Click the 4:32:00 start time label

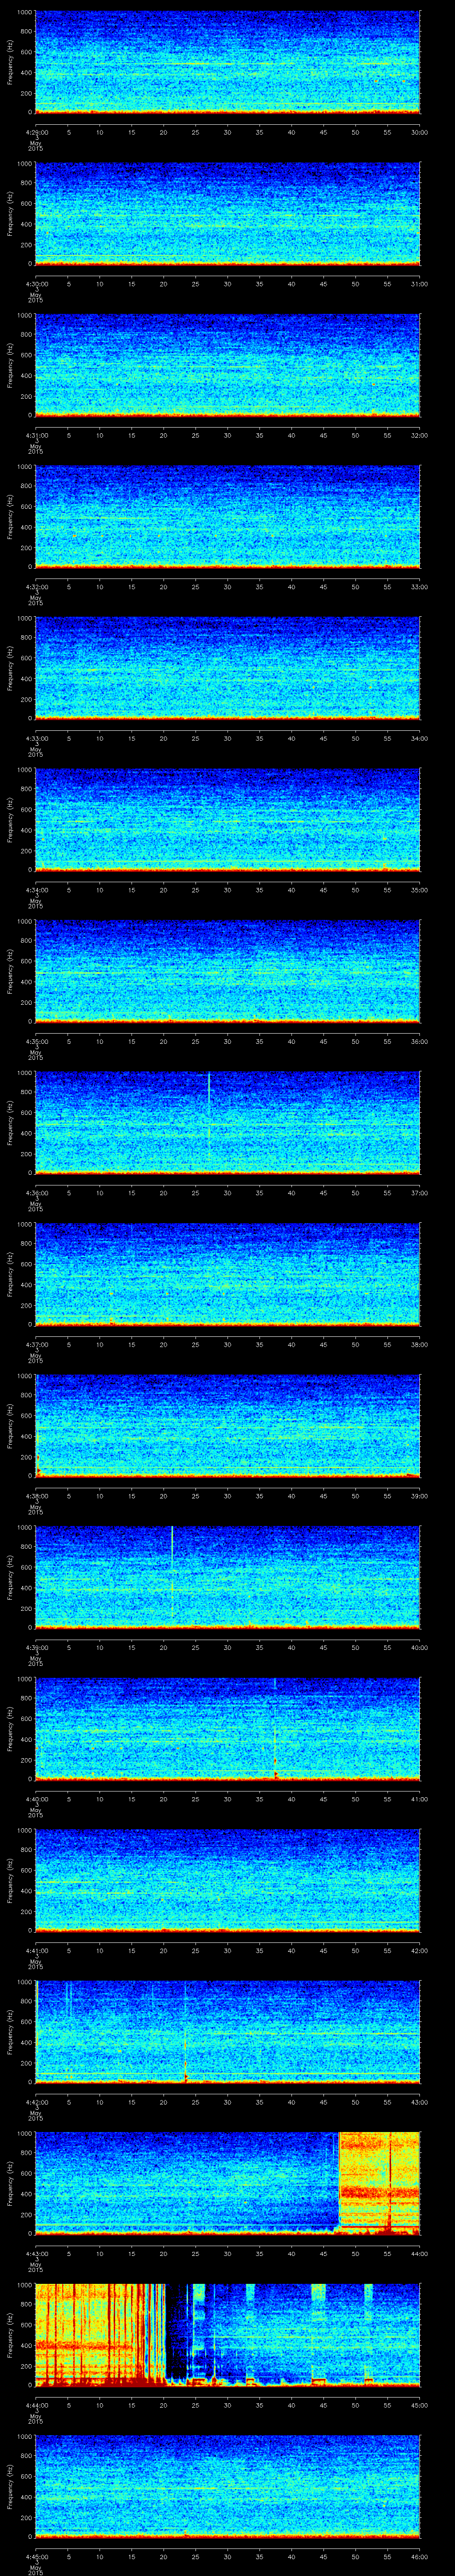point(36,587)
